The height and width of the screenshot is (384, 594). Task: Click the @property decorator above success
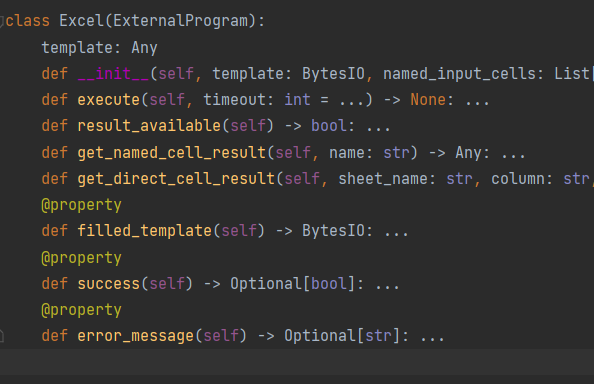[81, 258]
